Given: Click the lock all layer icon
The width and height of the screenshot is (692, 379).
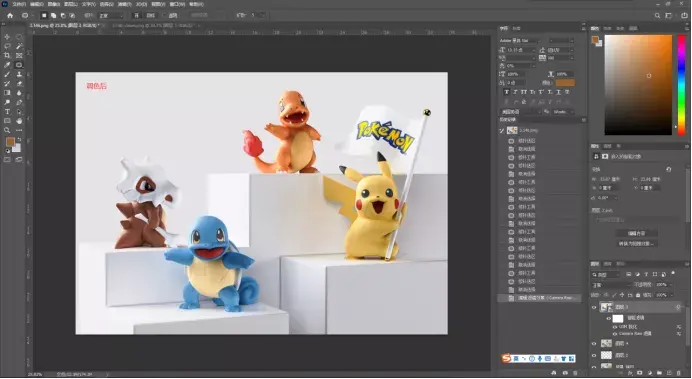Looking at the screenshot, I should [x=638, y=295].
